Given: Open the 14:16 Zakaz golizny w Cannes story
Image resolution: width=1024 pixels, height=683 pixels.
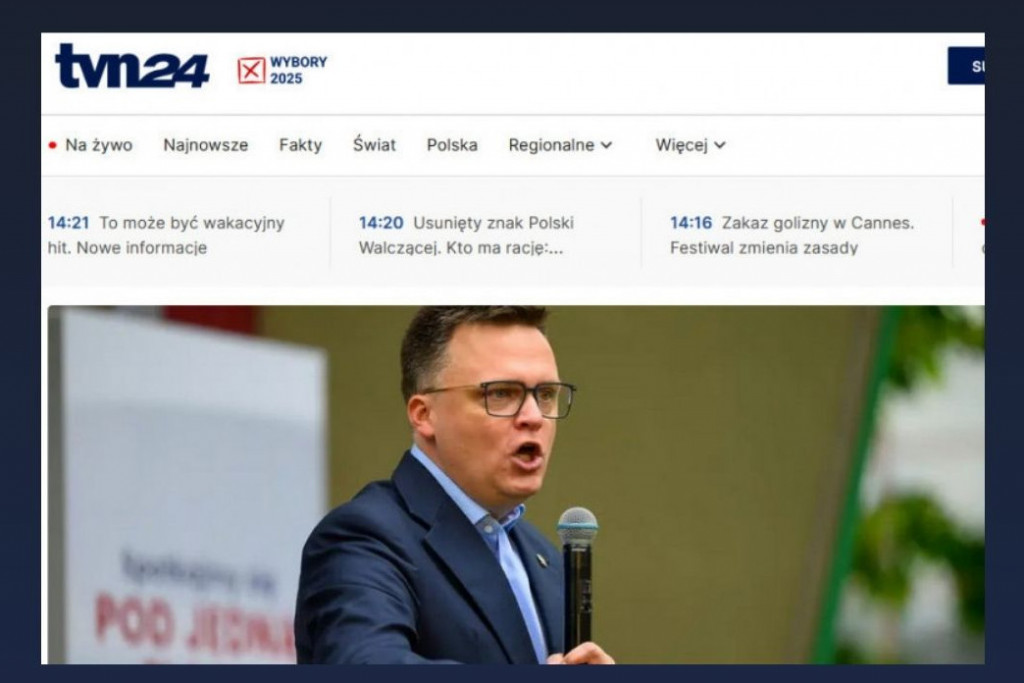Looking at the screenshot, I should point(792,235).
